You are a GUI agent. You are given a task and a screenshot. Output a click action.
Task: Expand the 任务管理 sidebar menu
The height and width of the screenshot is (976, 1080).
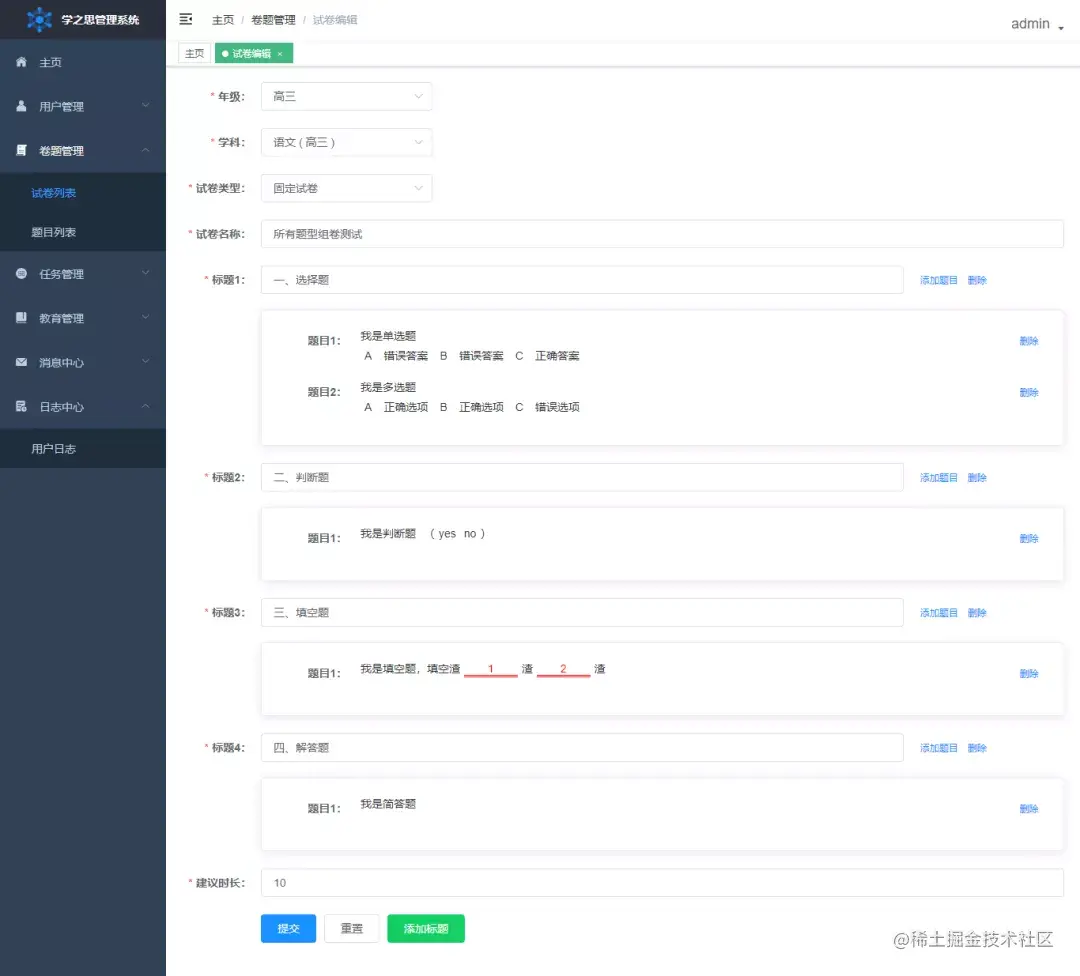coord(83,273)
